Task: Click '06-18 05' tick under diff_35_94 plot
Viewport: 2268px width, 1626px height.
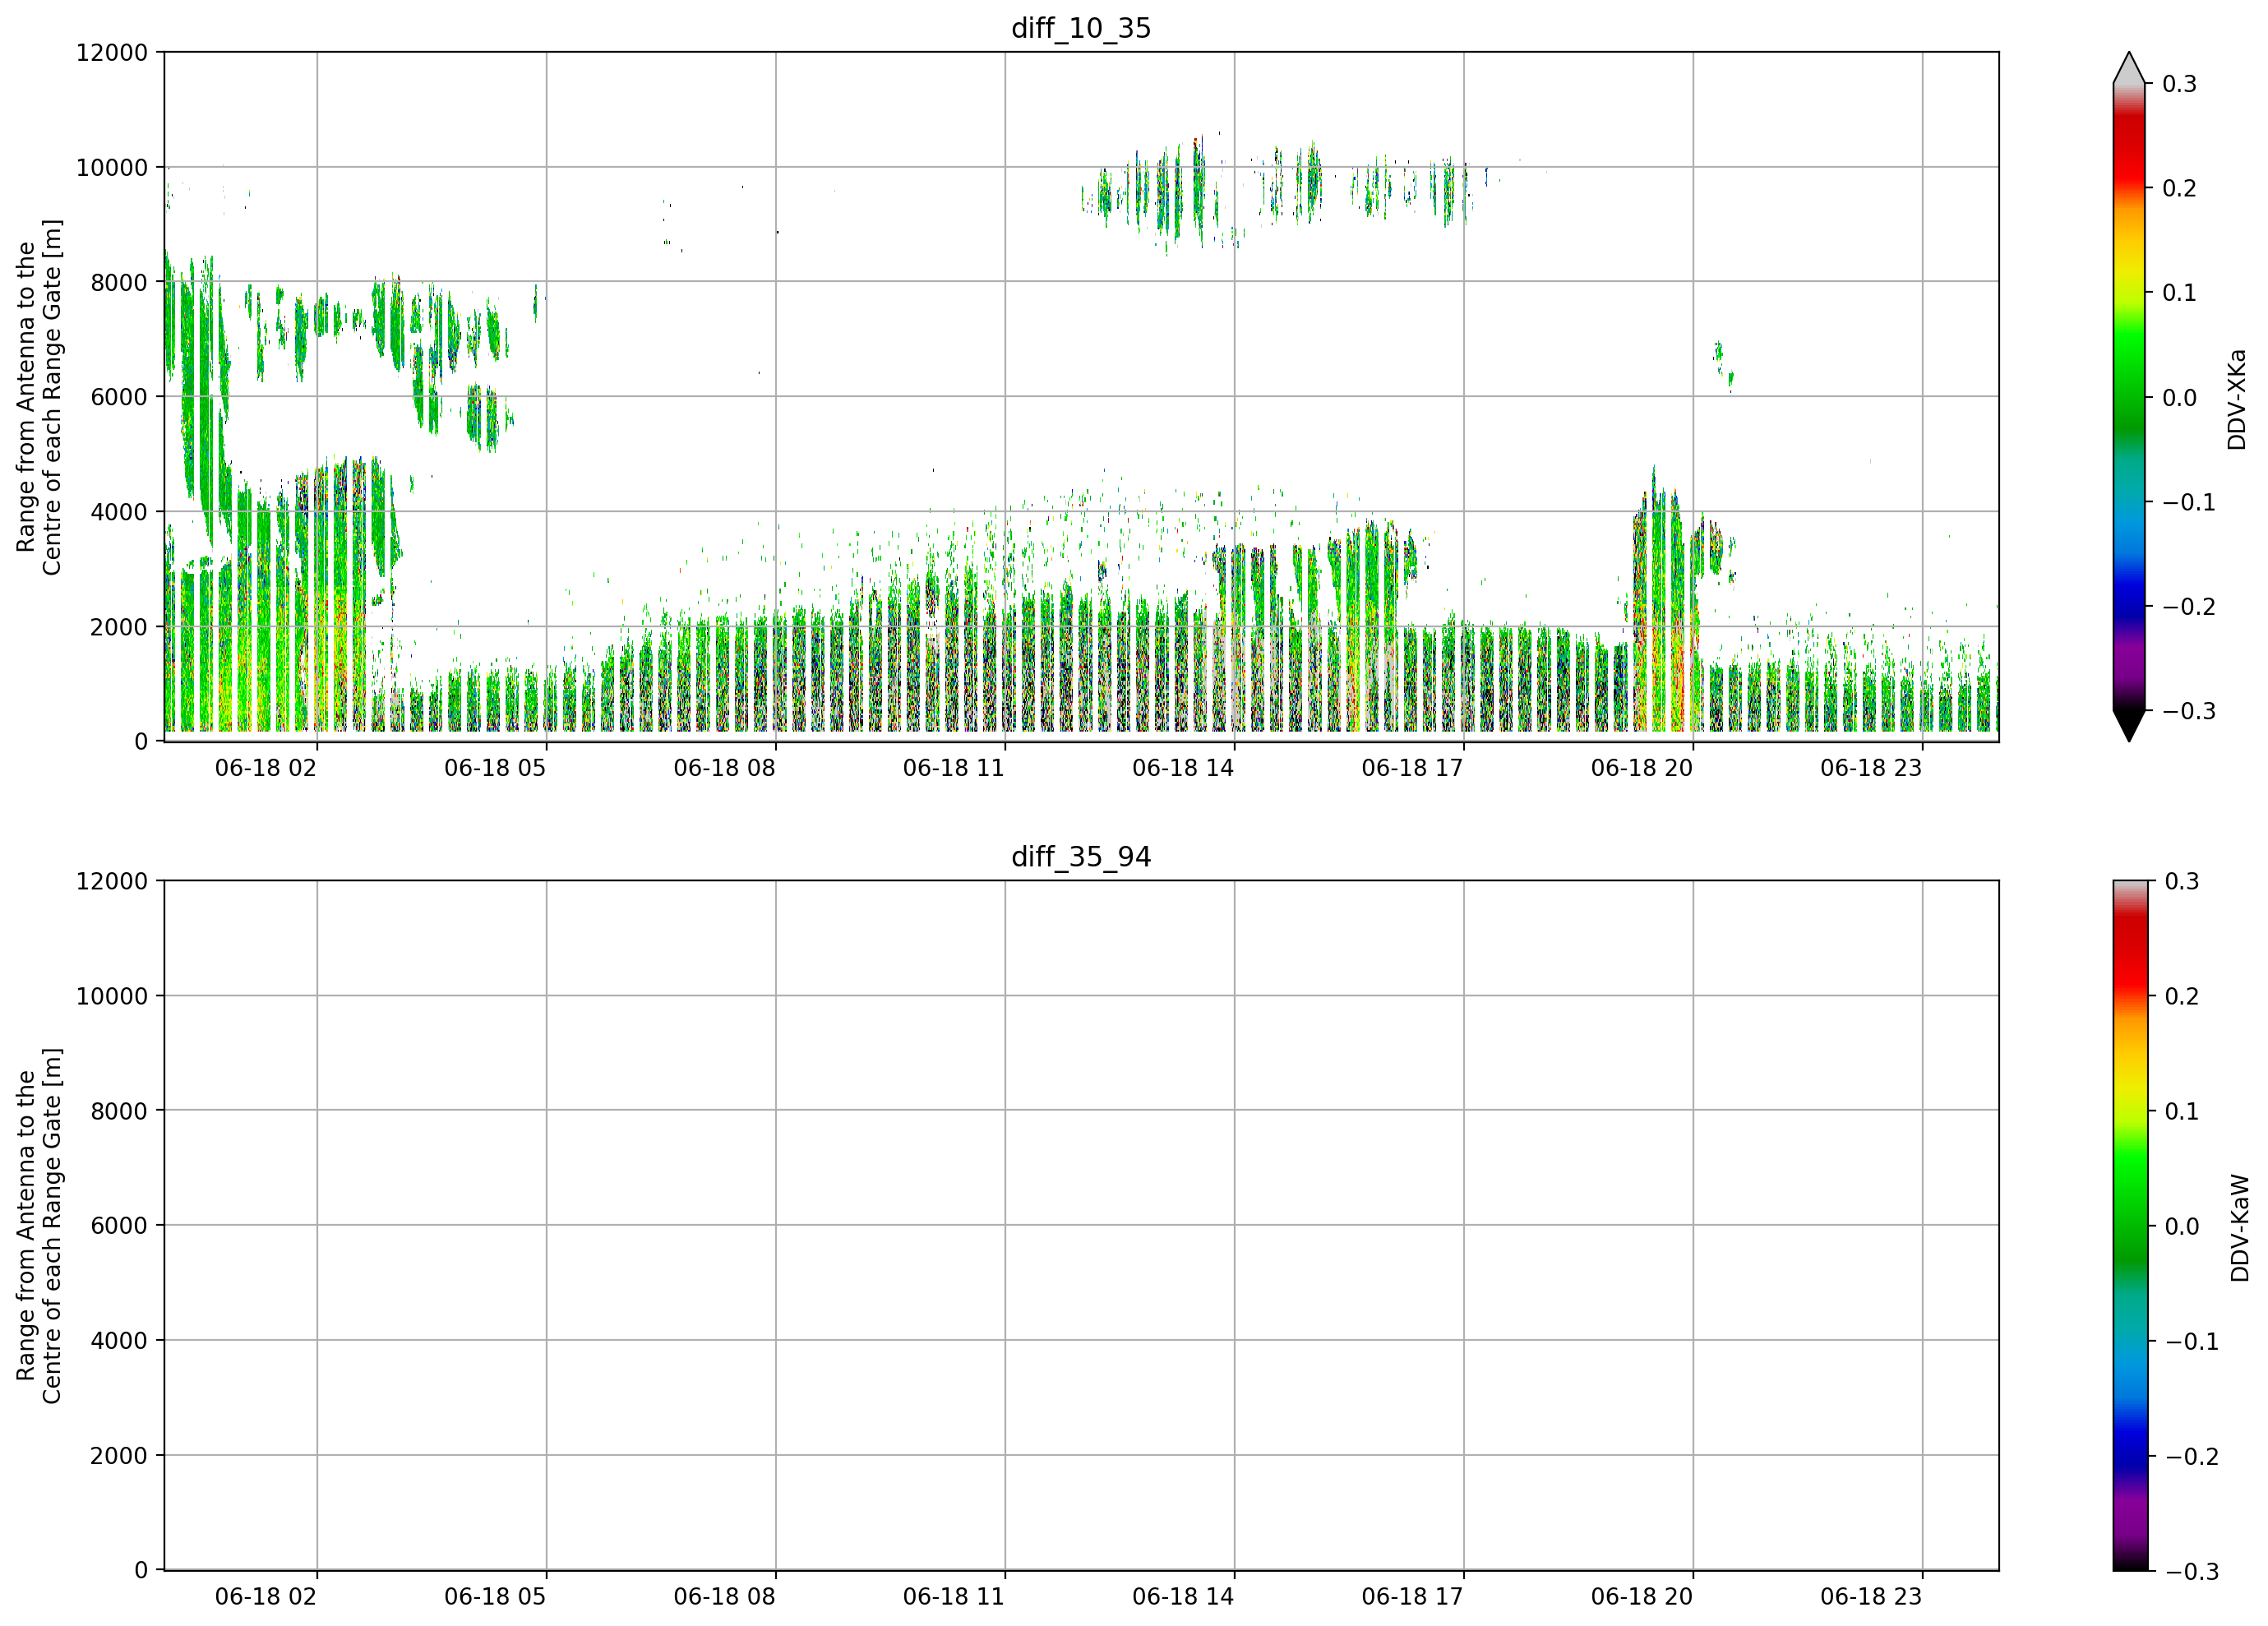Action: tap(495, 1597)
